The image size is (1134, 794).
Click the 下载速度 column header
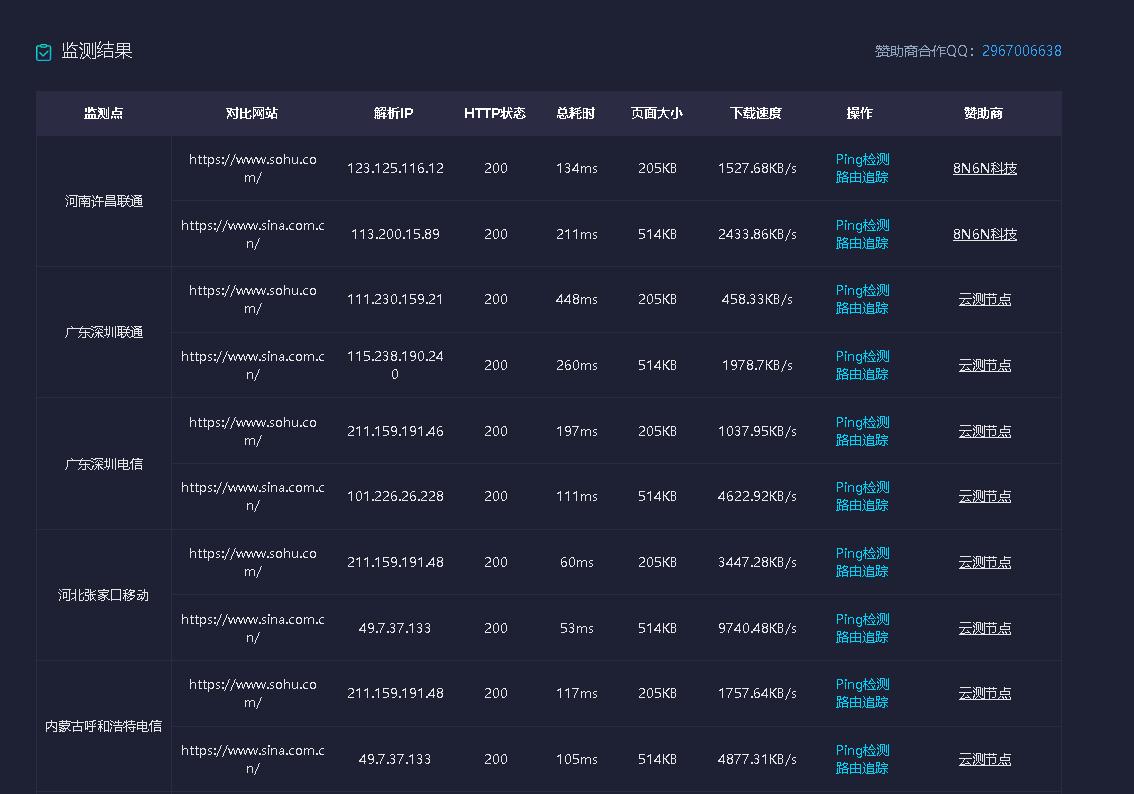(755, 113)
